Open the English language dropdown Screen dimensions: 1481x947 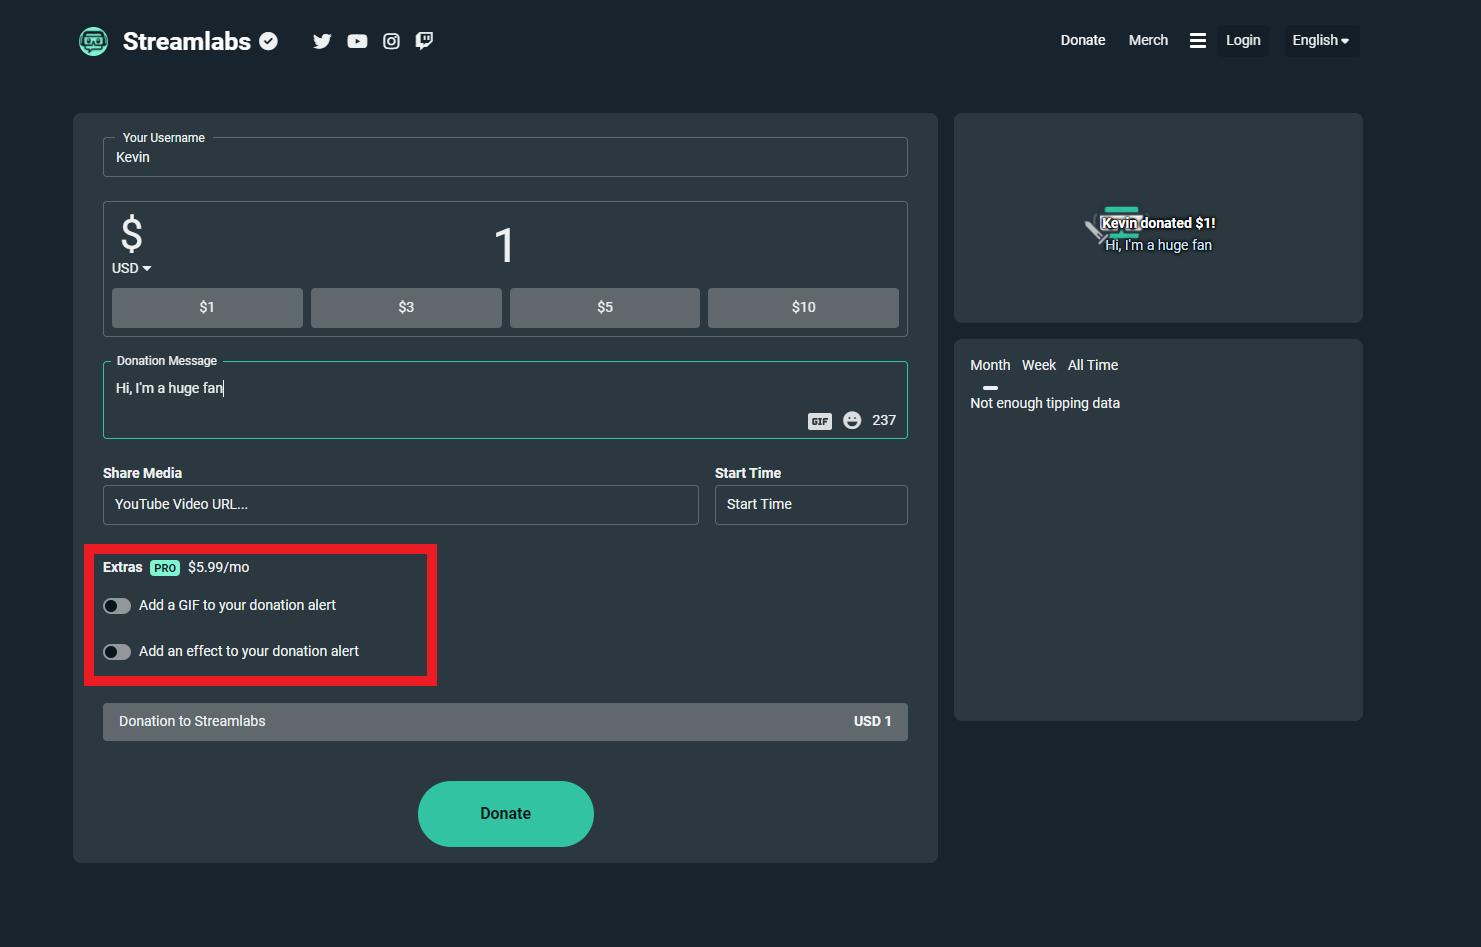(x=1321, y=41)
